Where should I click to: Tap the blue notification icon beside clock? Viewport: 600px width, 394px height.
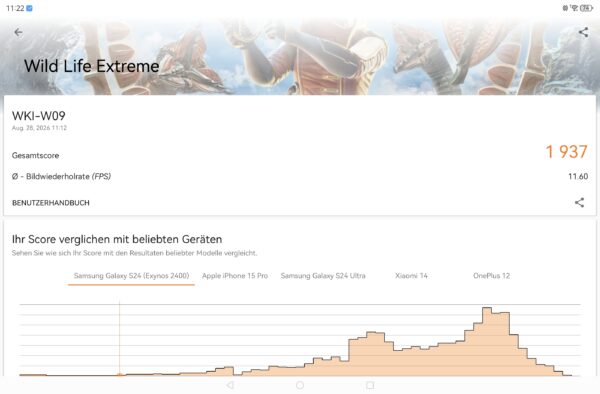29,8
